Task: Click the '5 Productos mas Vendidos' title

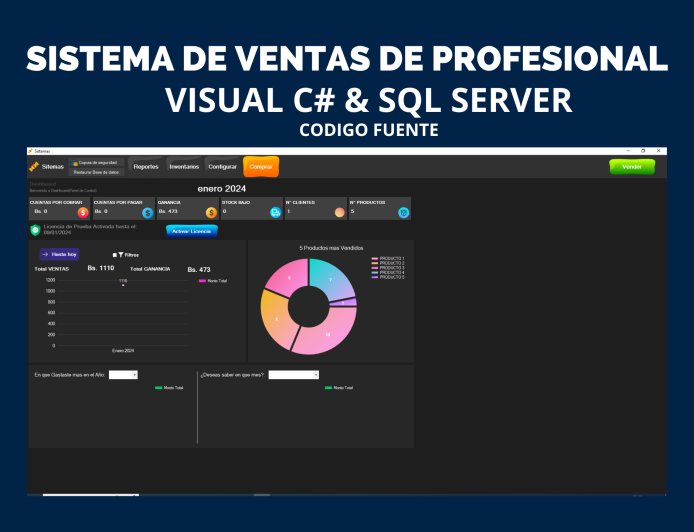Action: [x=331, y=248]
